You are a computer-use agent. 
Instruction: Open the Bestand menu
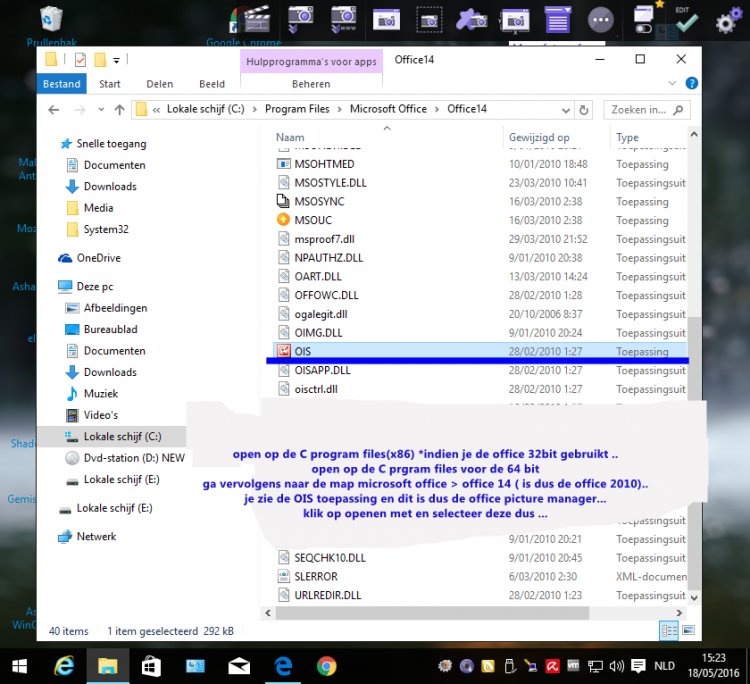point(61,84)
